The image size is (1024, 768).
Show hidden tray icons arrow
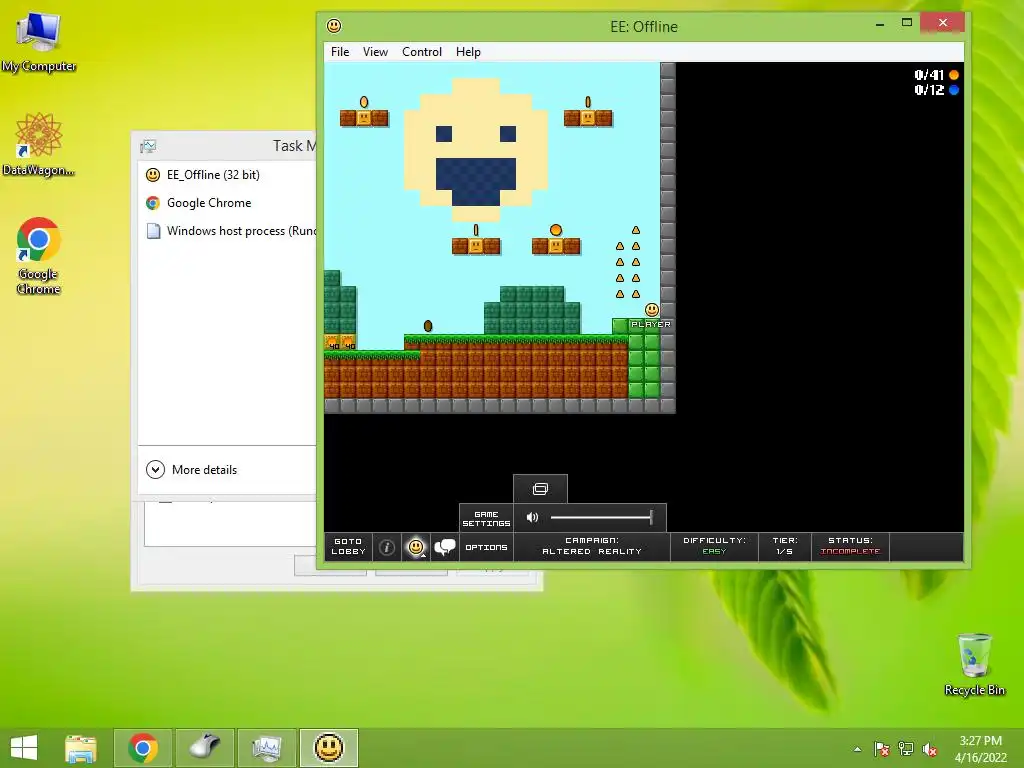point(857,749)
